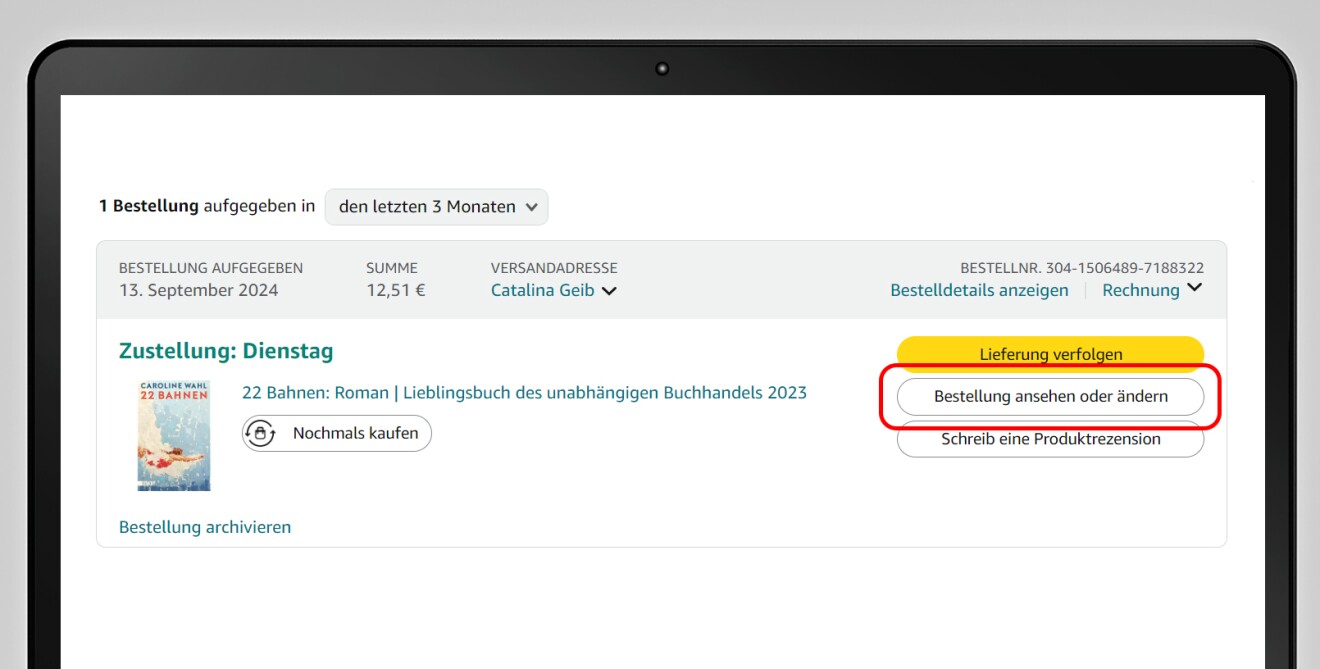1320x669 pixels.
Task: Click the order total 12,51 €
Action: [x=395, y=291]
